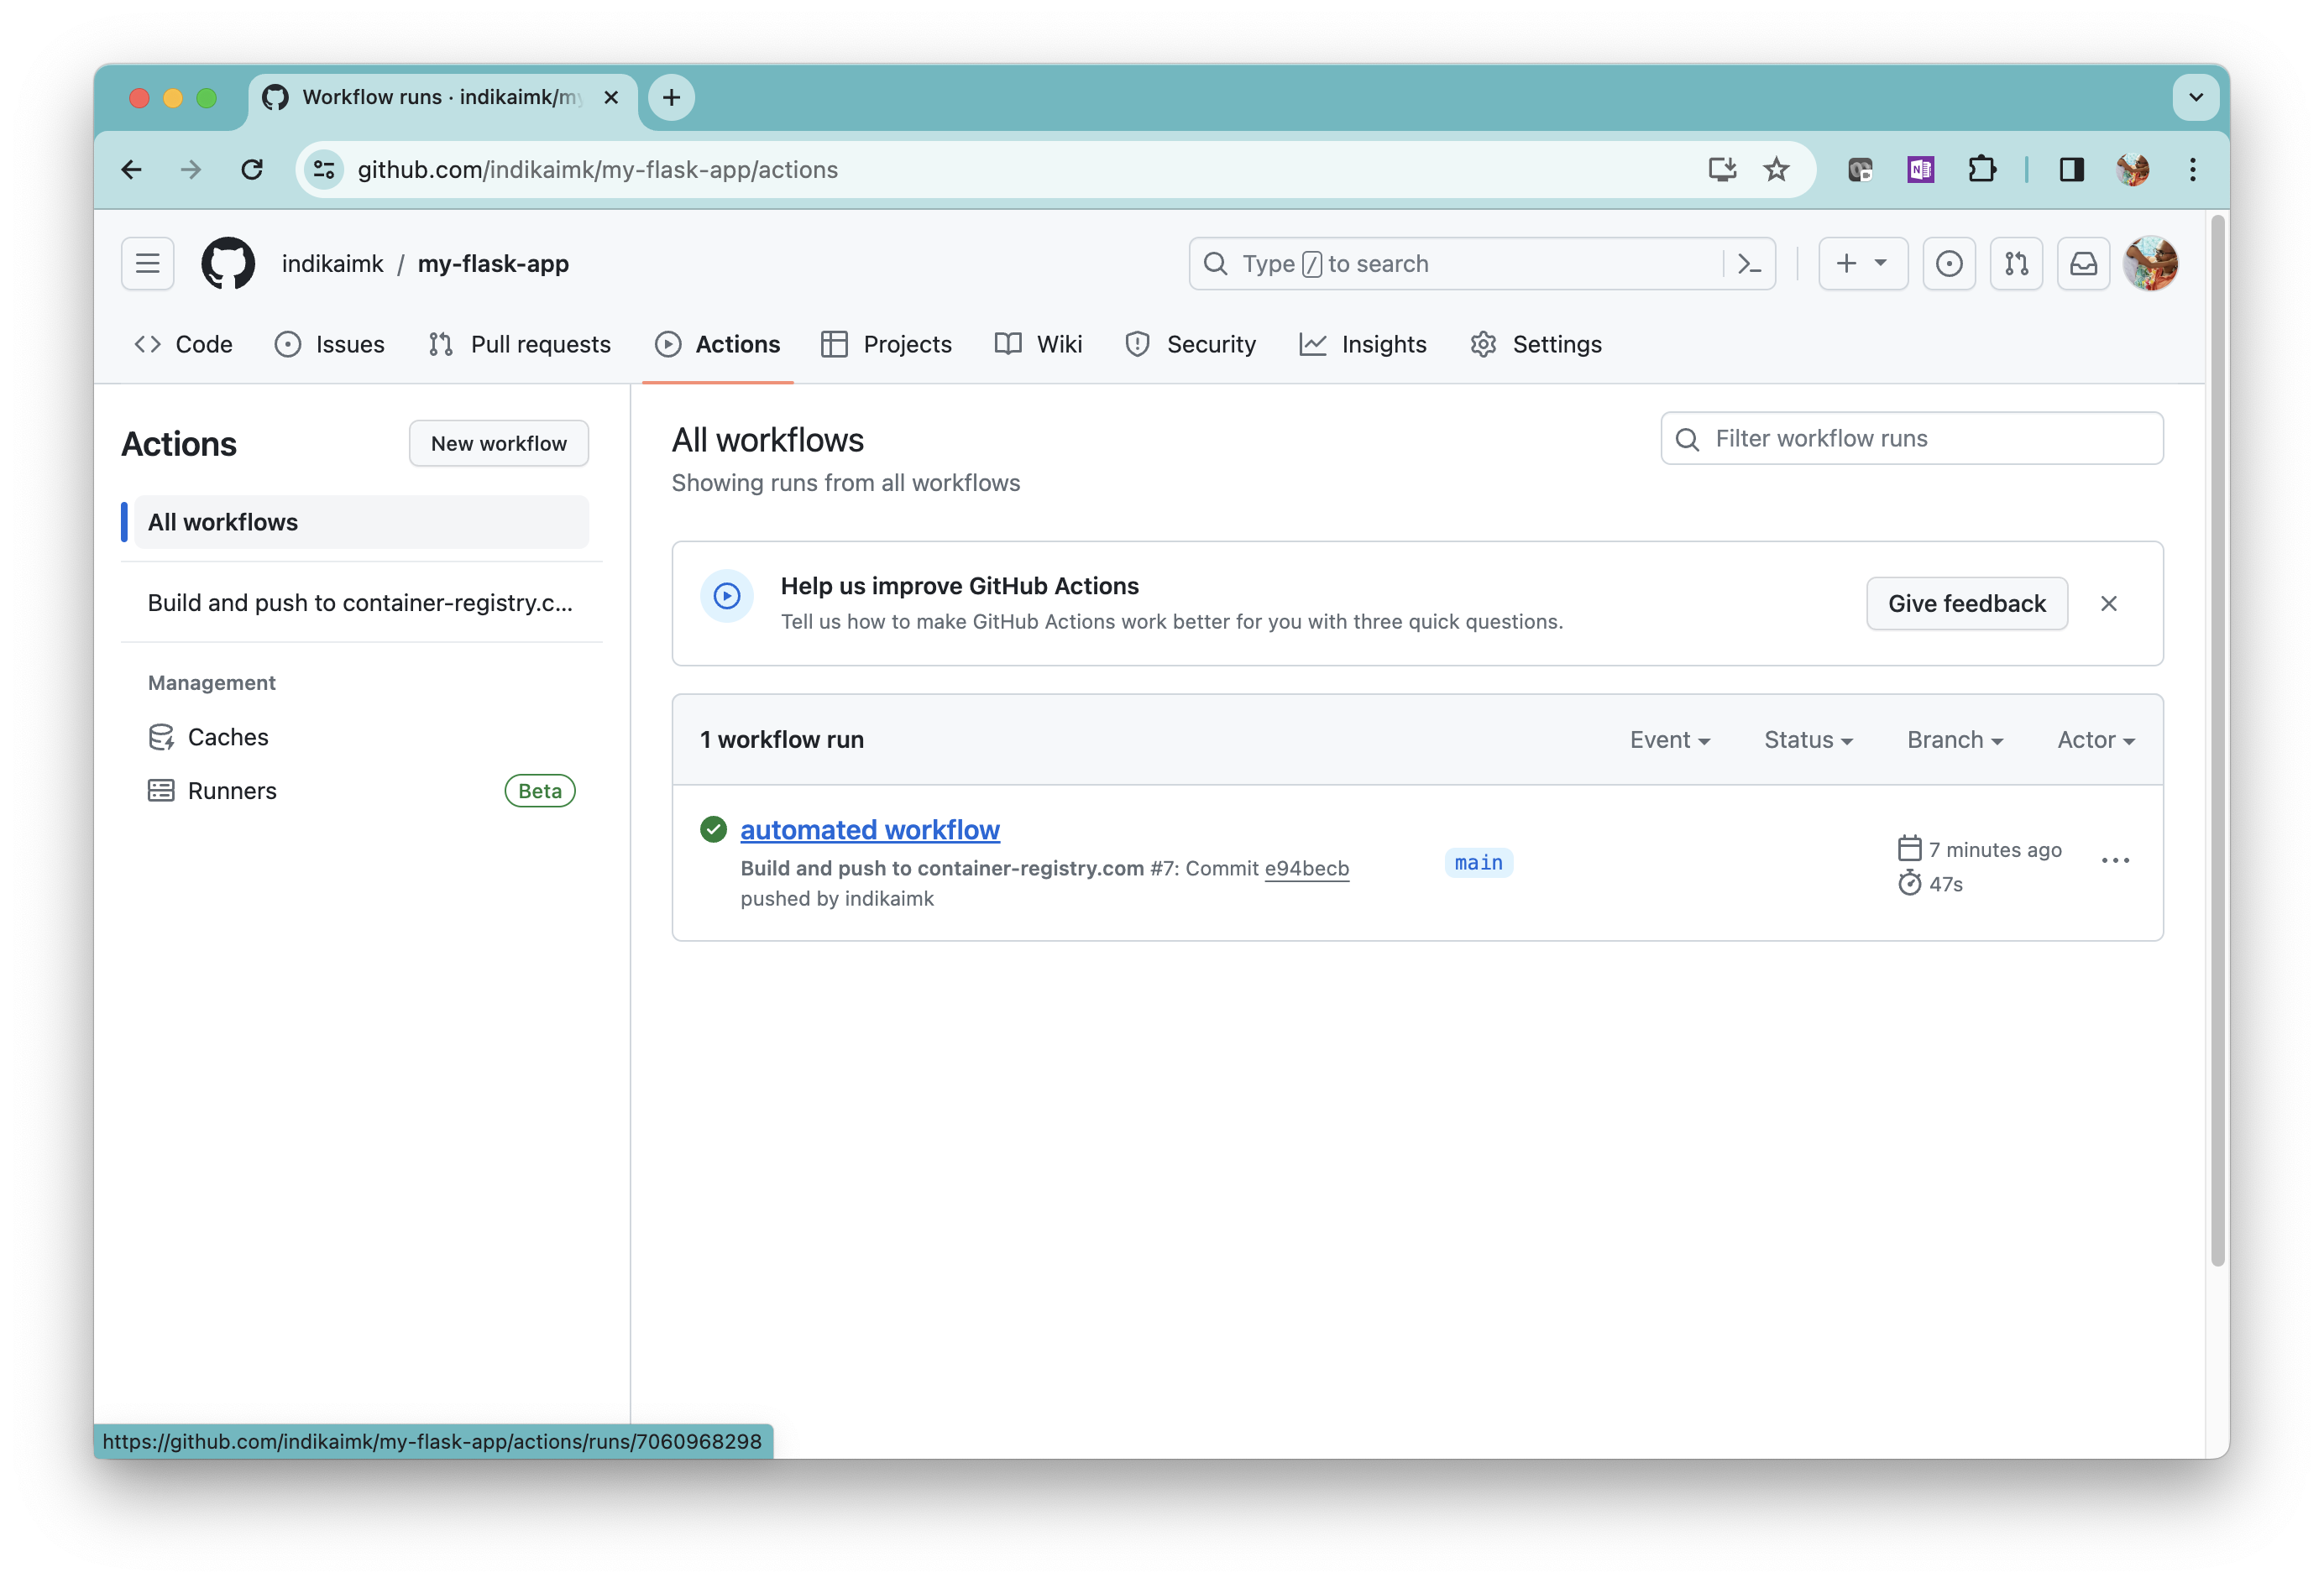Screen dimensions: 2324x1583
Task: Open my-flask-app repository link
Action: tap(493, 264)
